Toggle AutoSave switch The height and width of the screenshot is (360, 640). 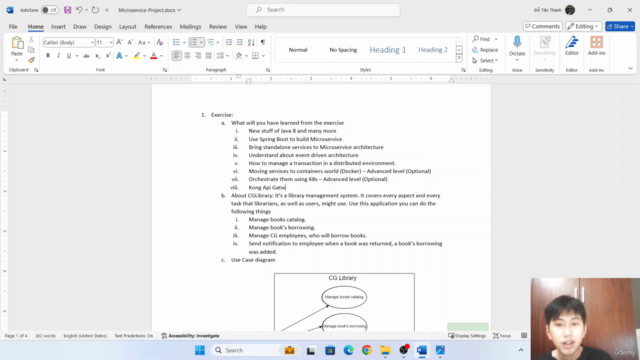pyautogui.click(x=49, y=10)
